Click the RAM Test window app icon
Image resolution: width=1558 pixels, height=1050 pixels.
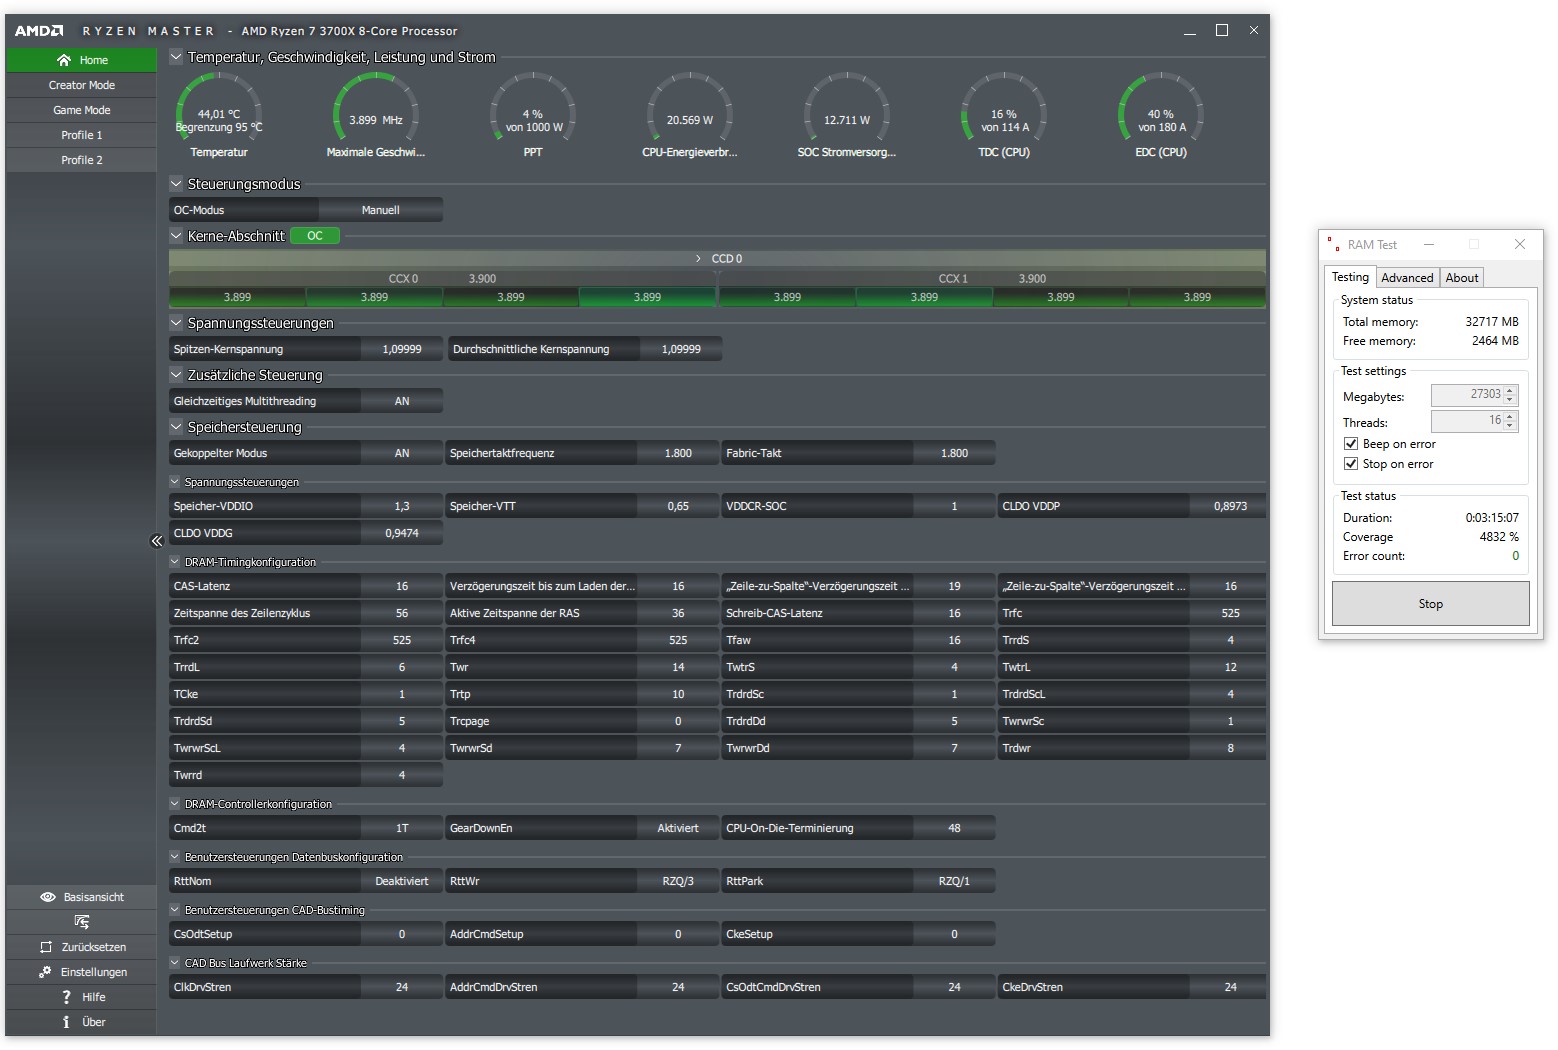pyautogui.click(x=1332, y=244)
